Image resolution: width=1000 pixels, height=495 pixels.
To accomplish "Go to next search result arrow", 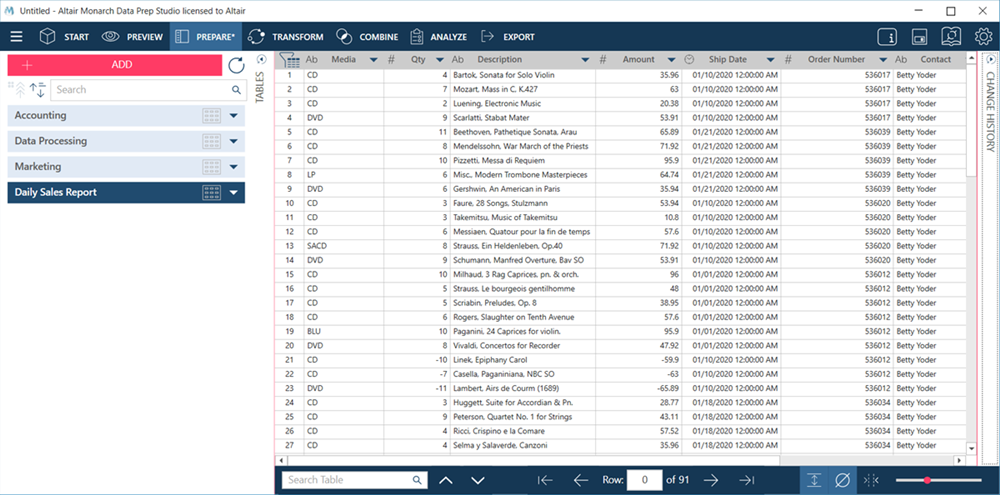I will 478,480.
